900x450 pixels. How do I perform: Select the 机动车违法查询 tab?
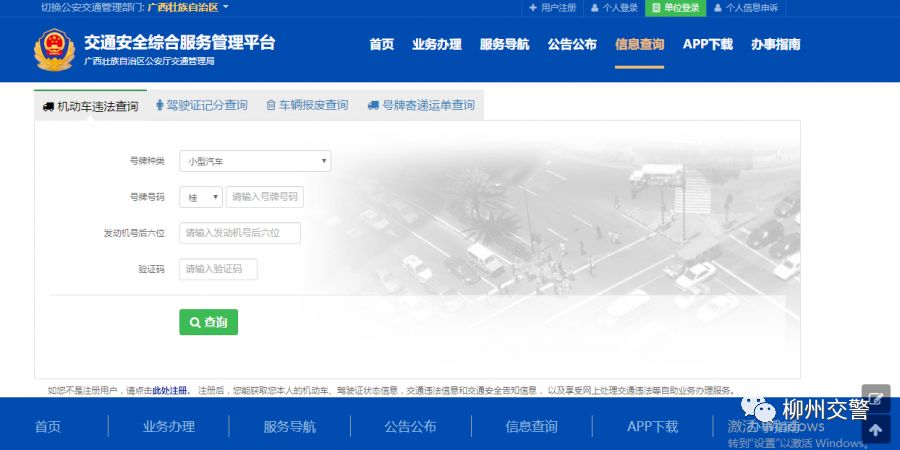click(91, 106)
